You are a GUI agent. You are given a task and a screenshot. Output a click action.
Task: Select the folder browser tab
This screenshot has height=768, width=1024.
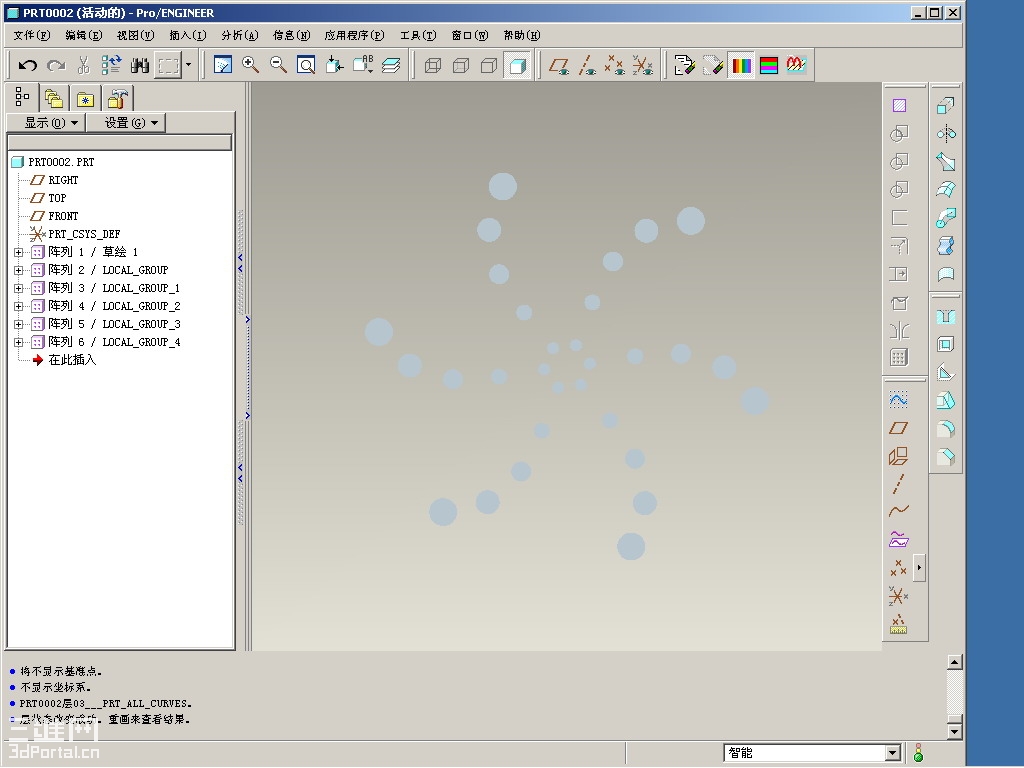tap(54, 99)
